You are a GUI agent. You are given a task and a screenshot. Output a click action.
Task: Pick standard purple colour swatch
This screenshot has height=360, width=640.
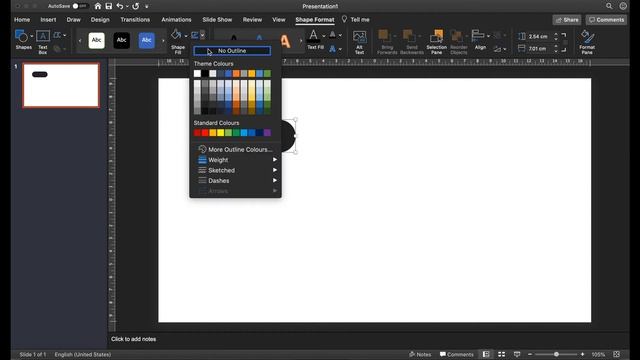(267, 133)
